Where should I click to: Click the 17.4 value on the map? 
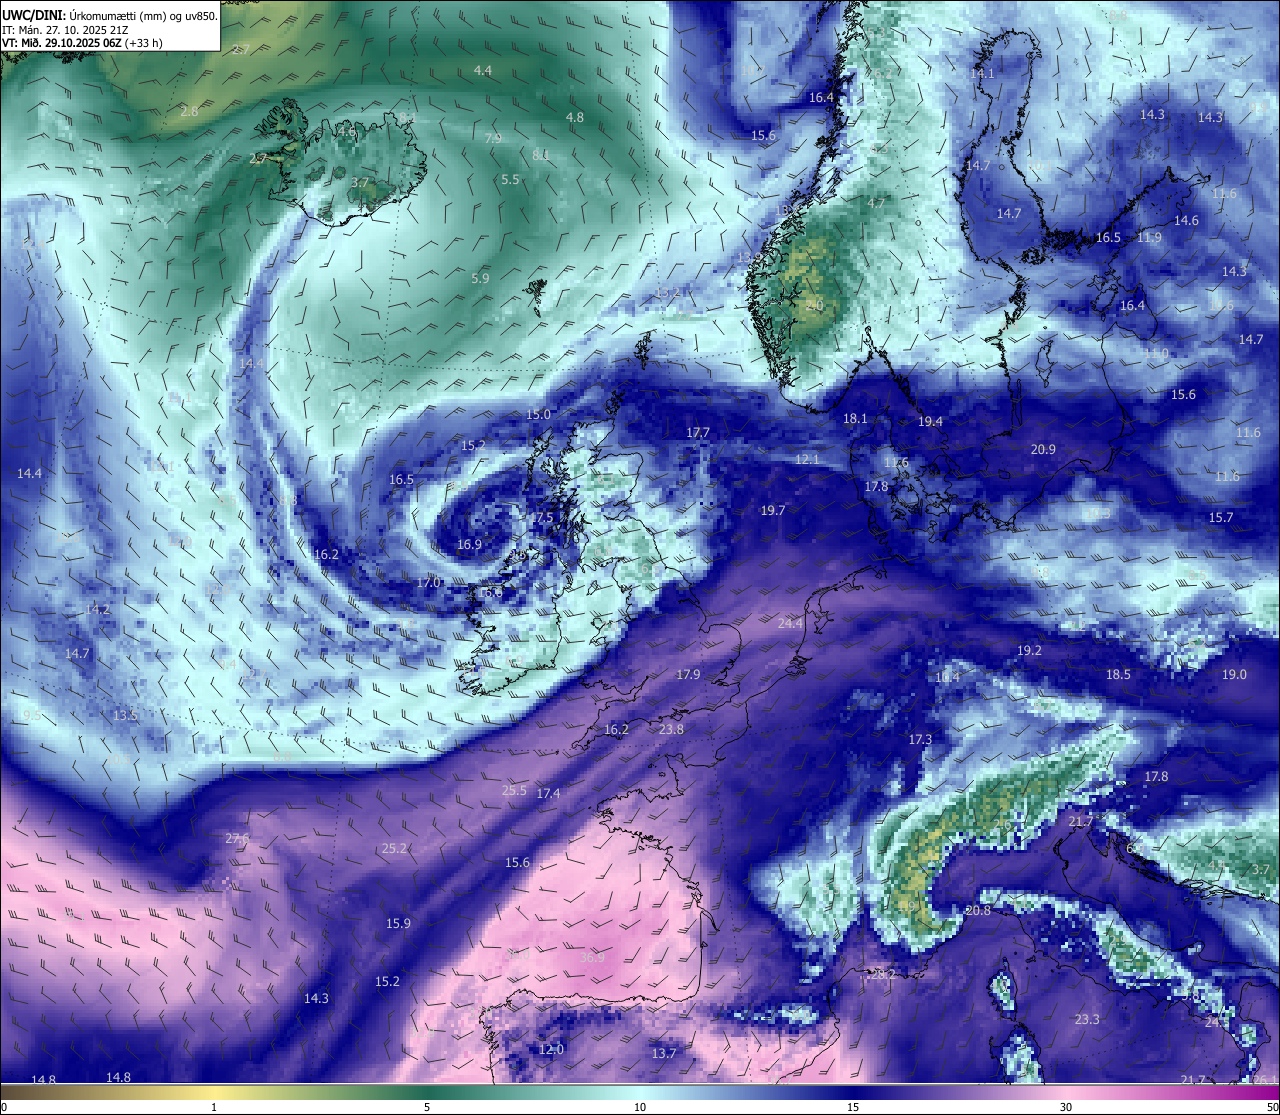click(x=548, y=793)
